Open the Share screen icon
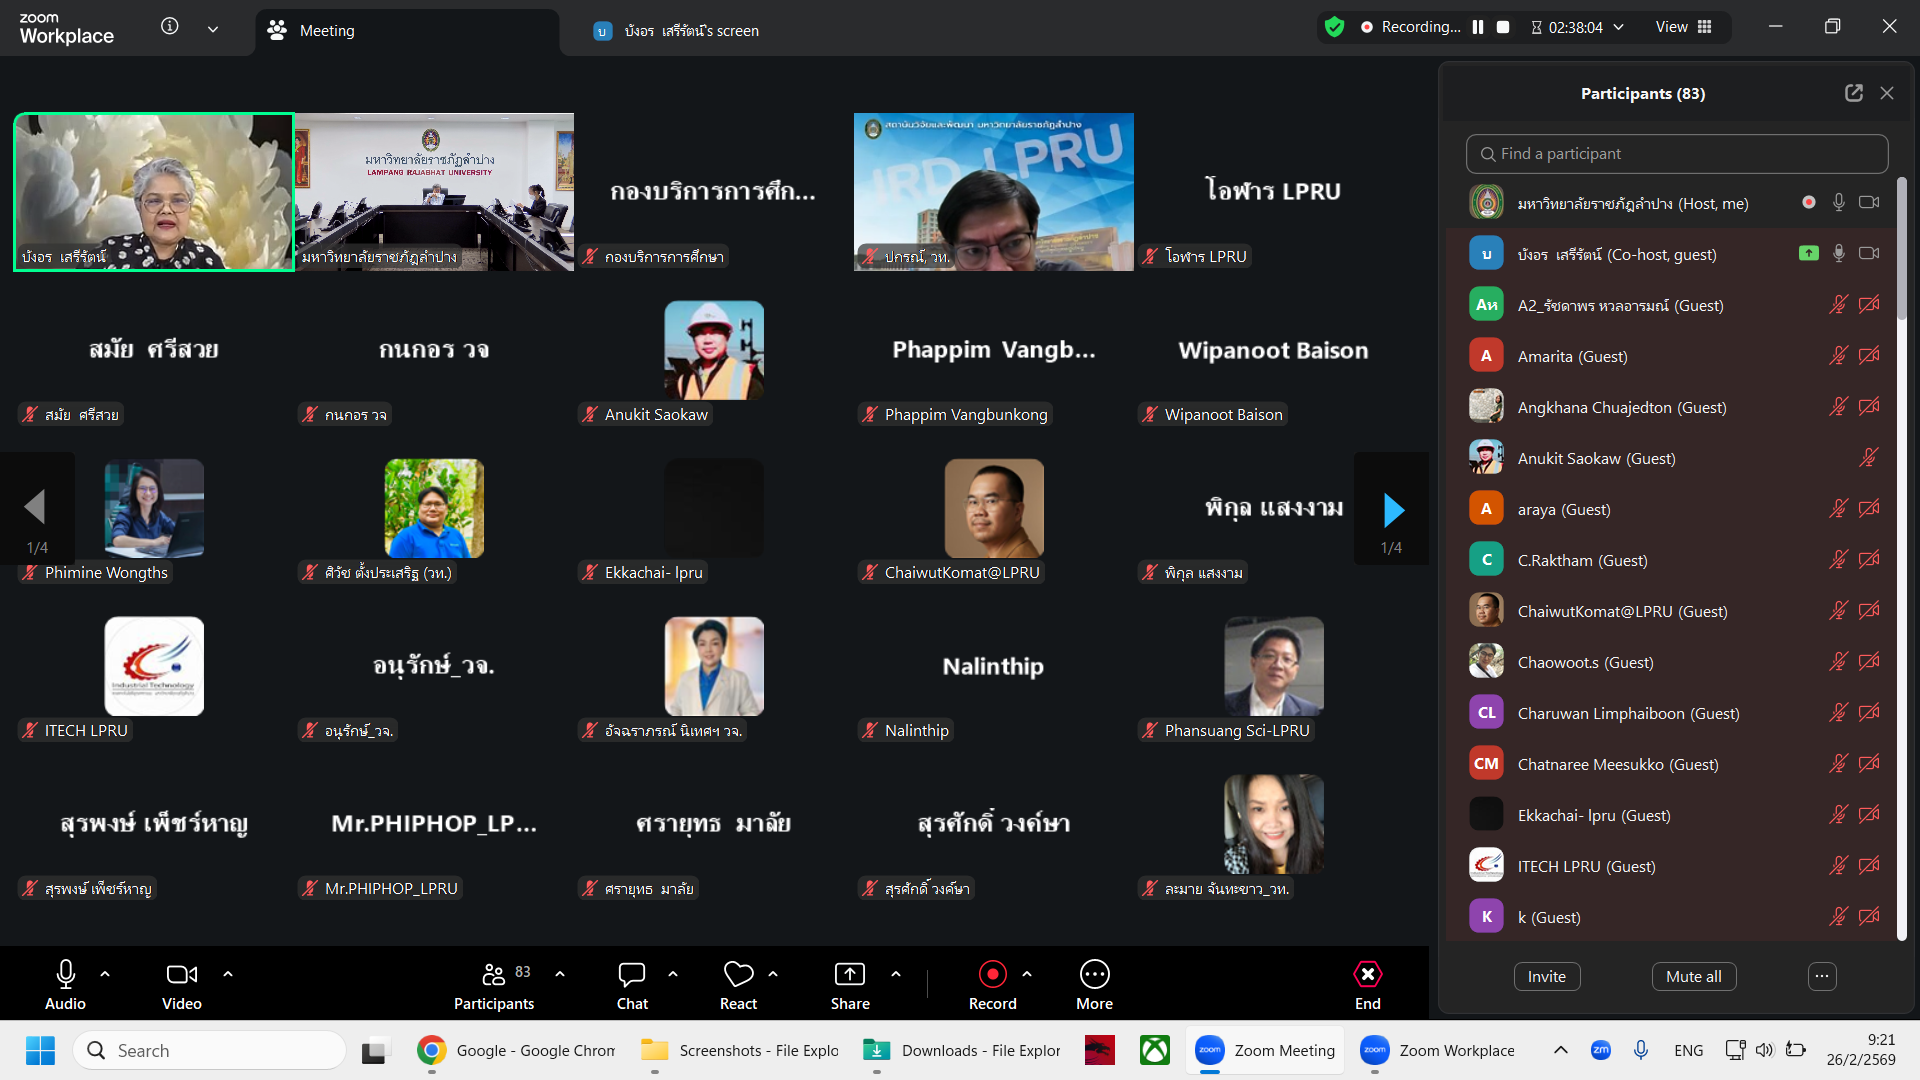Image resolution: width=1920 pixels, height=1080 pixels. pyautogui.click(x=850, y=975)
